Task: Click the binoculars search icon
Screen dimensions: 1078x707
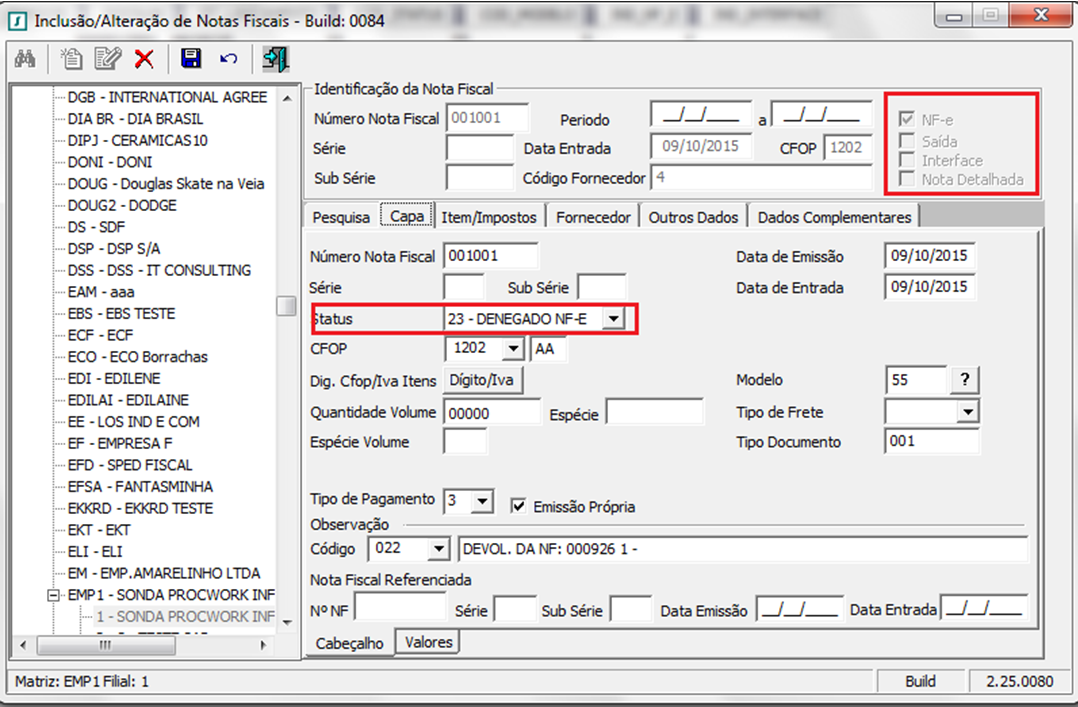Action: (25, 59)
